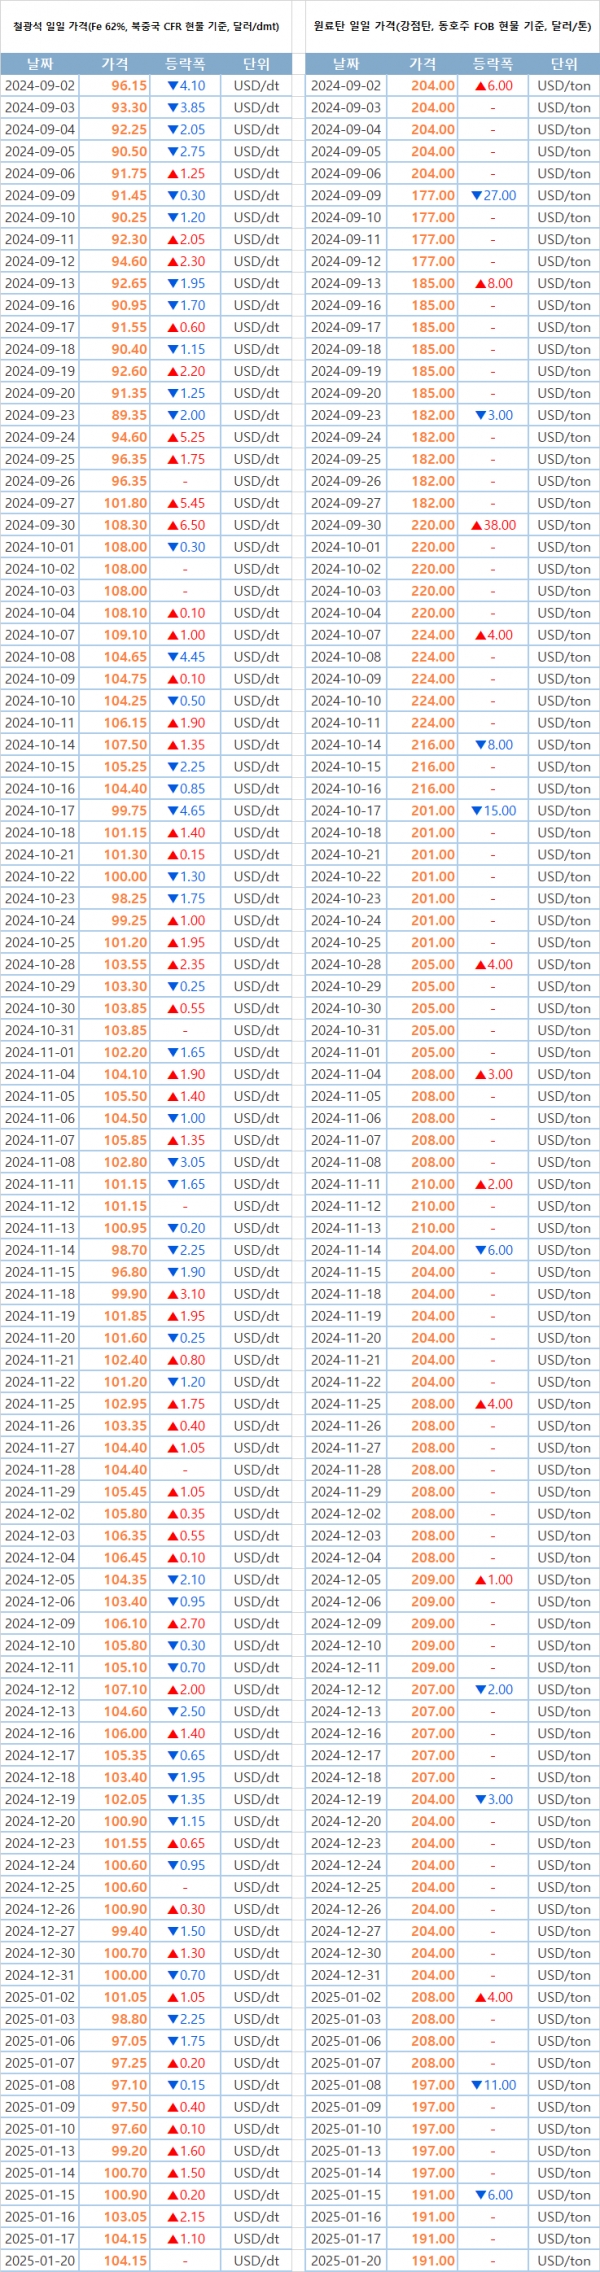Click coking coal price 177.00 on 2024-09-09

(x=433, y=196)
